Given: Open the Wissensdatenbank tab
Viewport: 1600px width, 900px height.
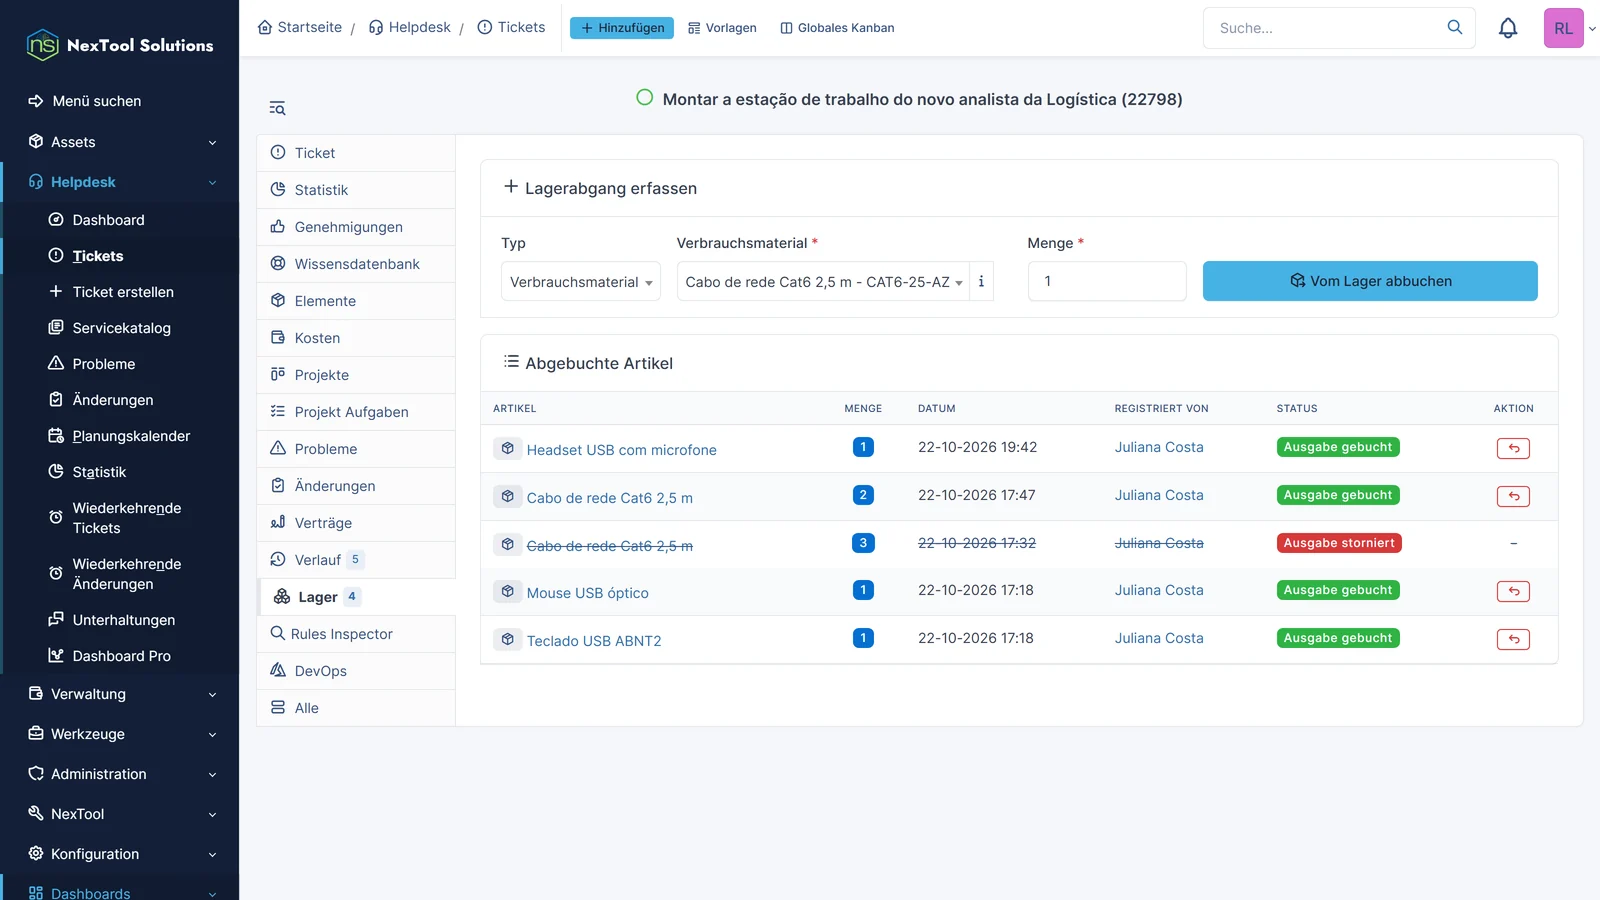Looking at the screenshot, I should [356, 264].
